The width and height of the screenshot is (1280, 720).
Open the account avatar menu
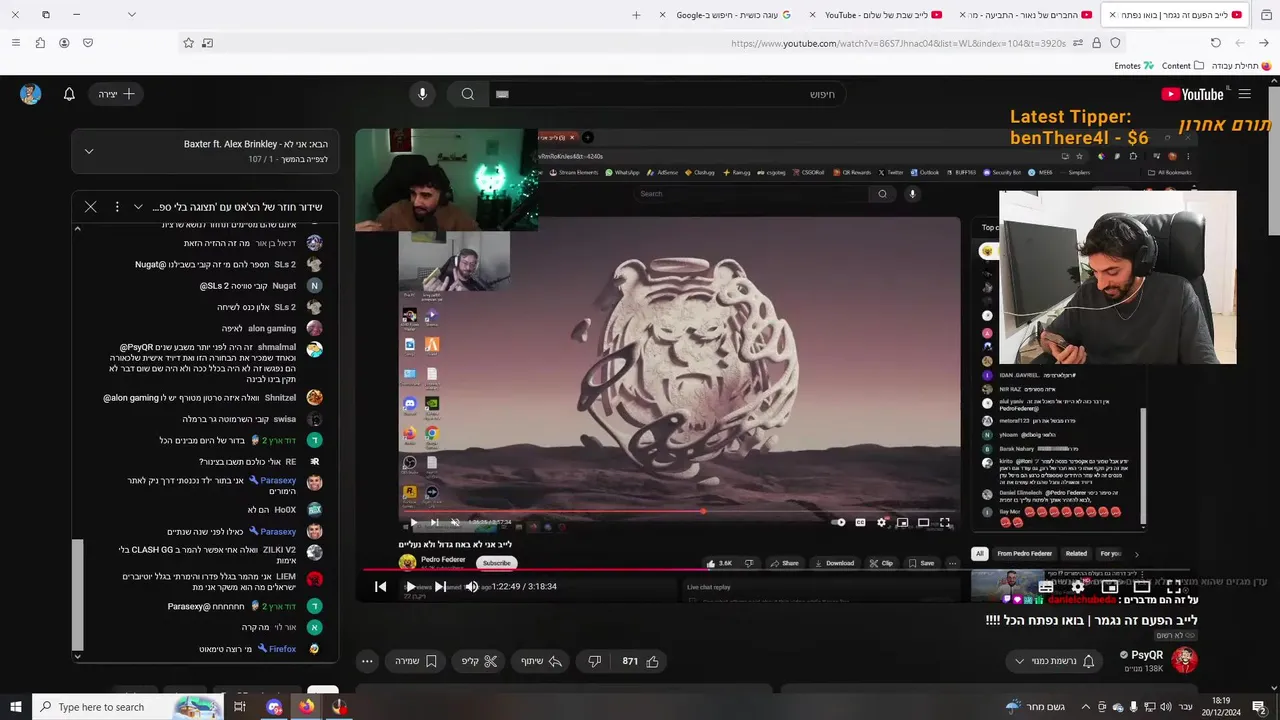(30, 94)
